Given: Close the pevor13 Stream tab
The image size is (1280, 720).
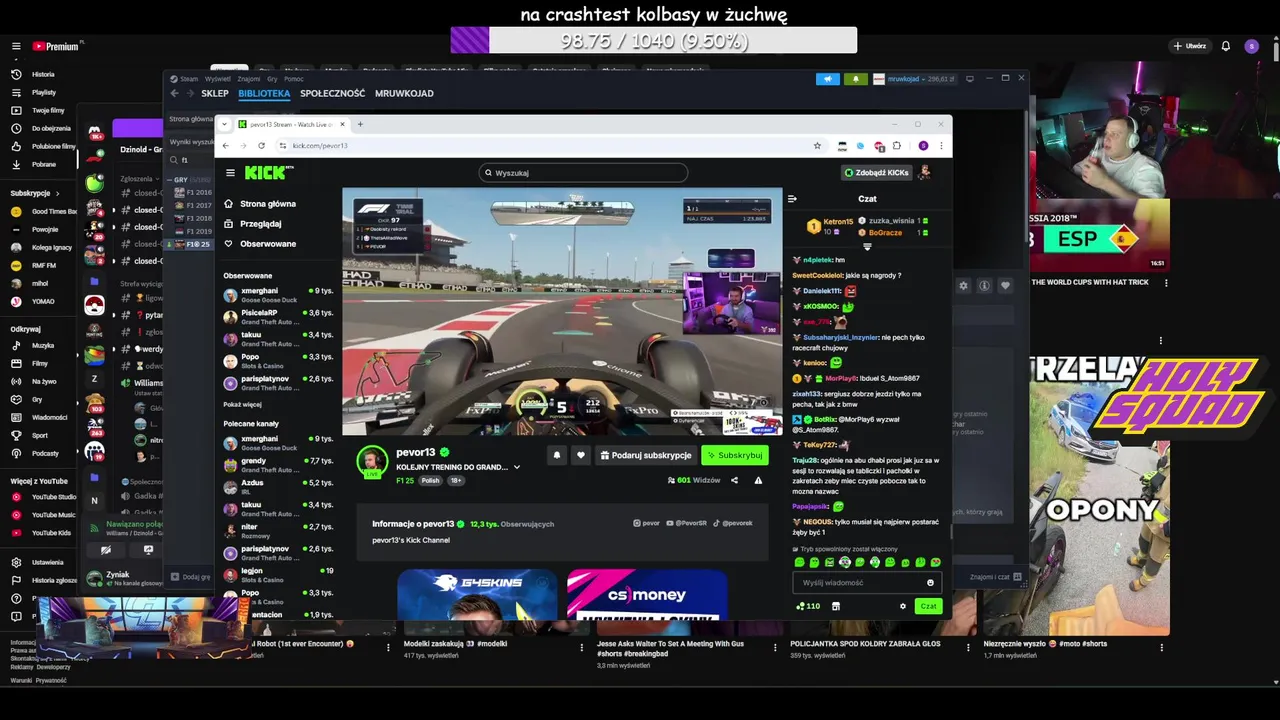Looking at the screenshot, I should (342, 124).
